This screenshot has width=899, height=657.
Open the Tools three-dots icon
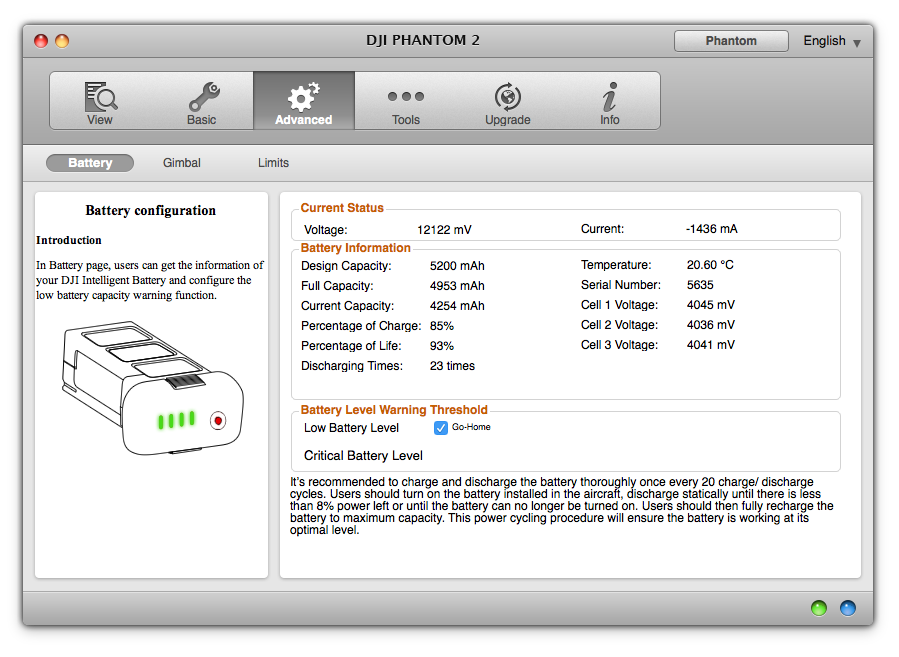pyautogui.click(x=406, y=96)
